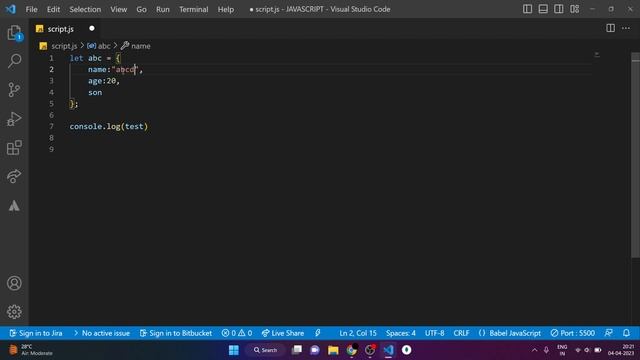Change end of line sequence CRLF
640x360 pixels.
click(461, 333)
